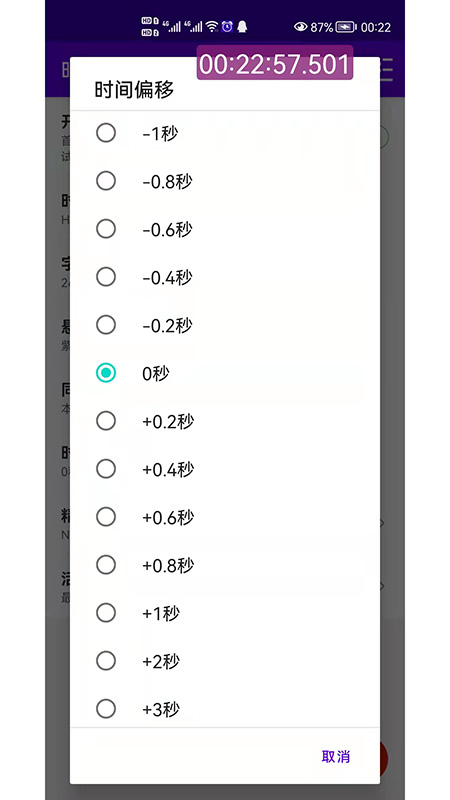Select the -0.8秒 offset option
The height and width of the screenshot is (800, 450).
tap(224, 182)
